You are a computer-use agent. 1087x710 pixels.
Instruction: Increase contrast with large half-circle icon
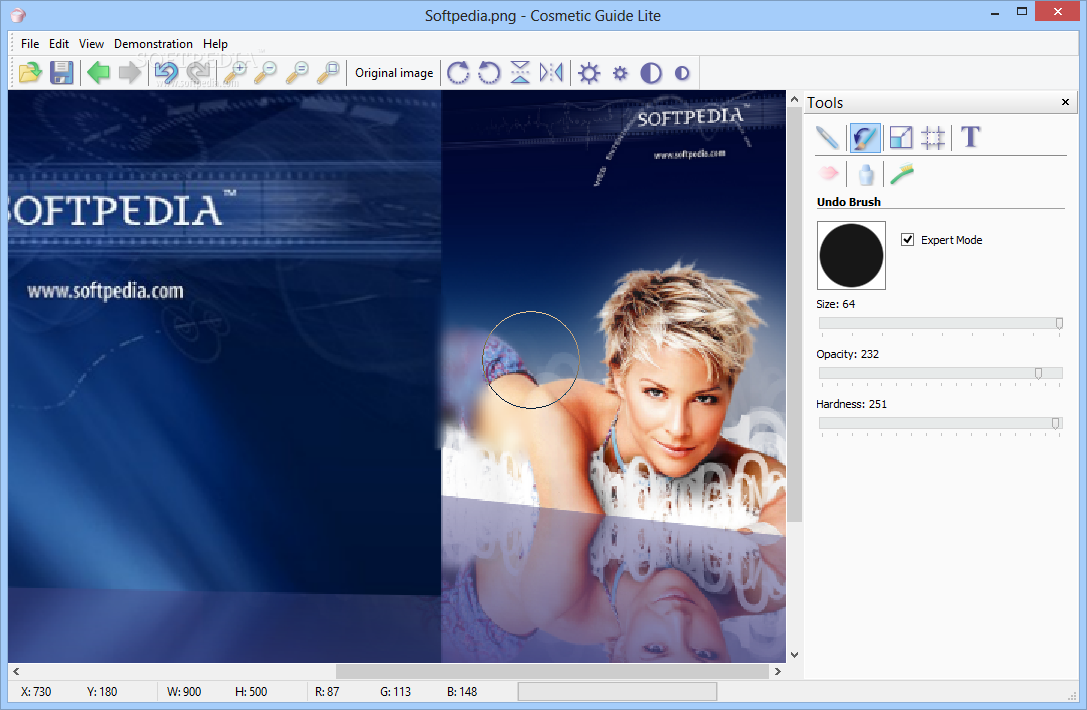[x=651, y=73]
